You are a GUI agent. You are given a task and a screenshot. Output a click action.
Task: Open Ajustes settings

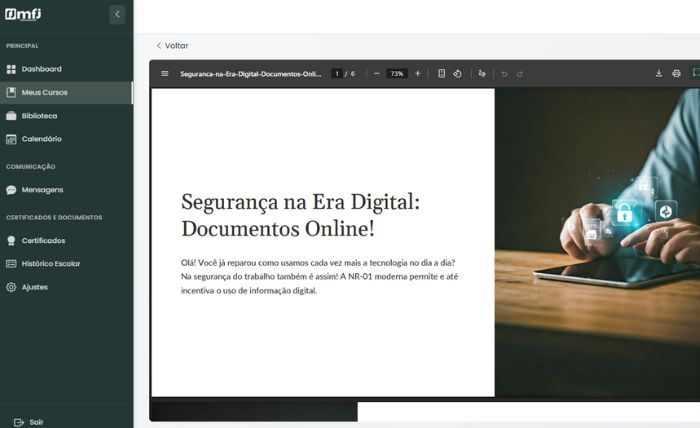34,287
